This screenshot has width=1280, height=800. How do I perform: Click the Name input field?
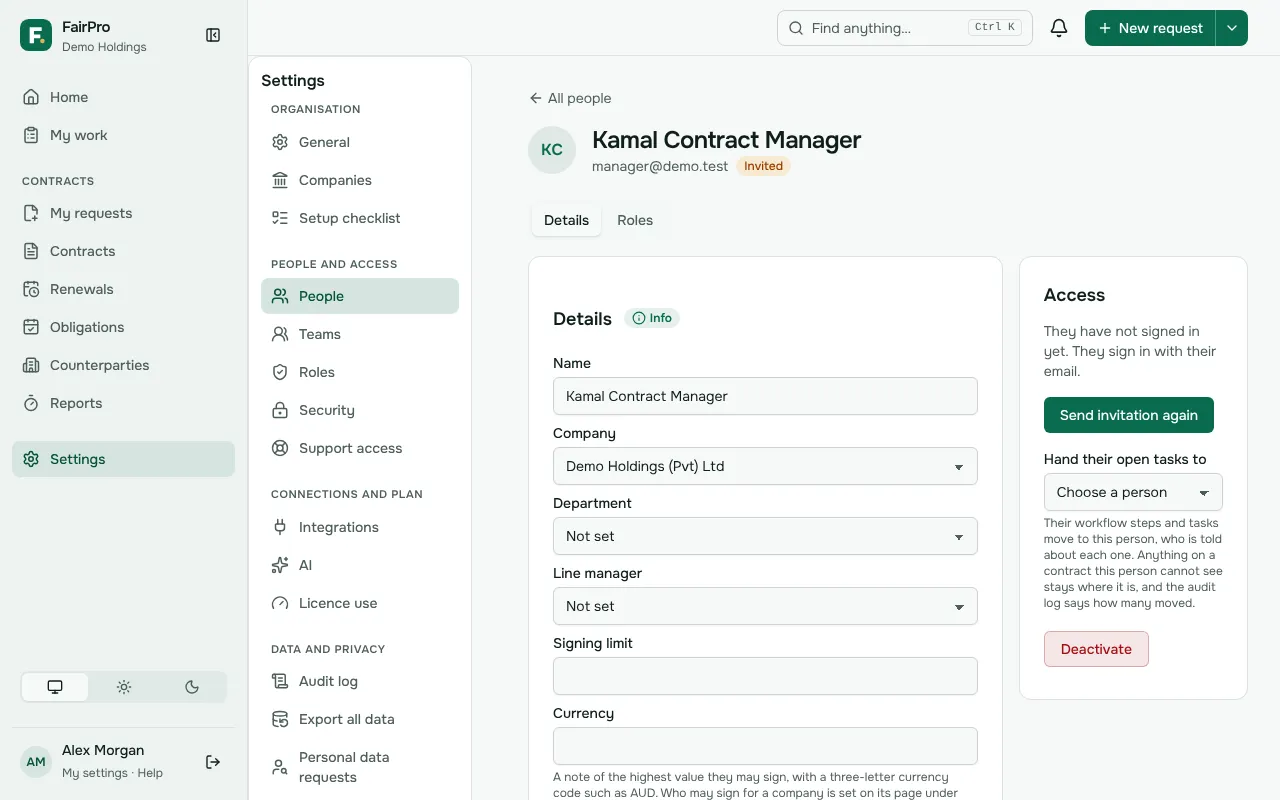coord(765,396)
